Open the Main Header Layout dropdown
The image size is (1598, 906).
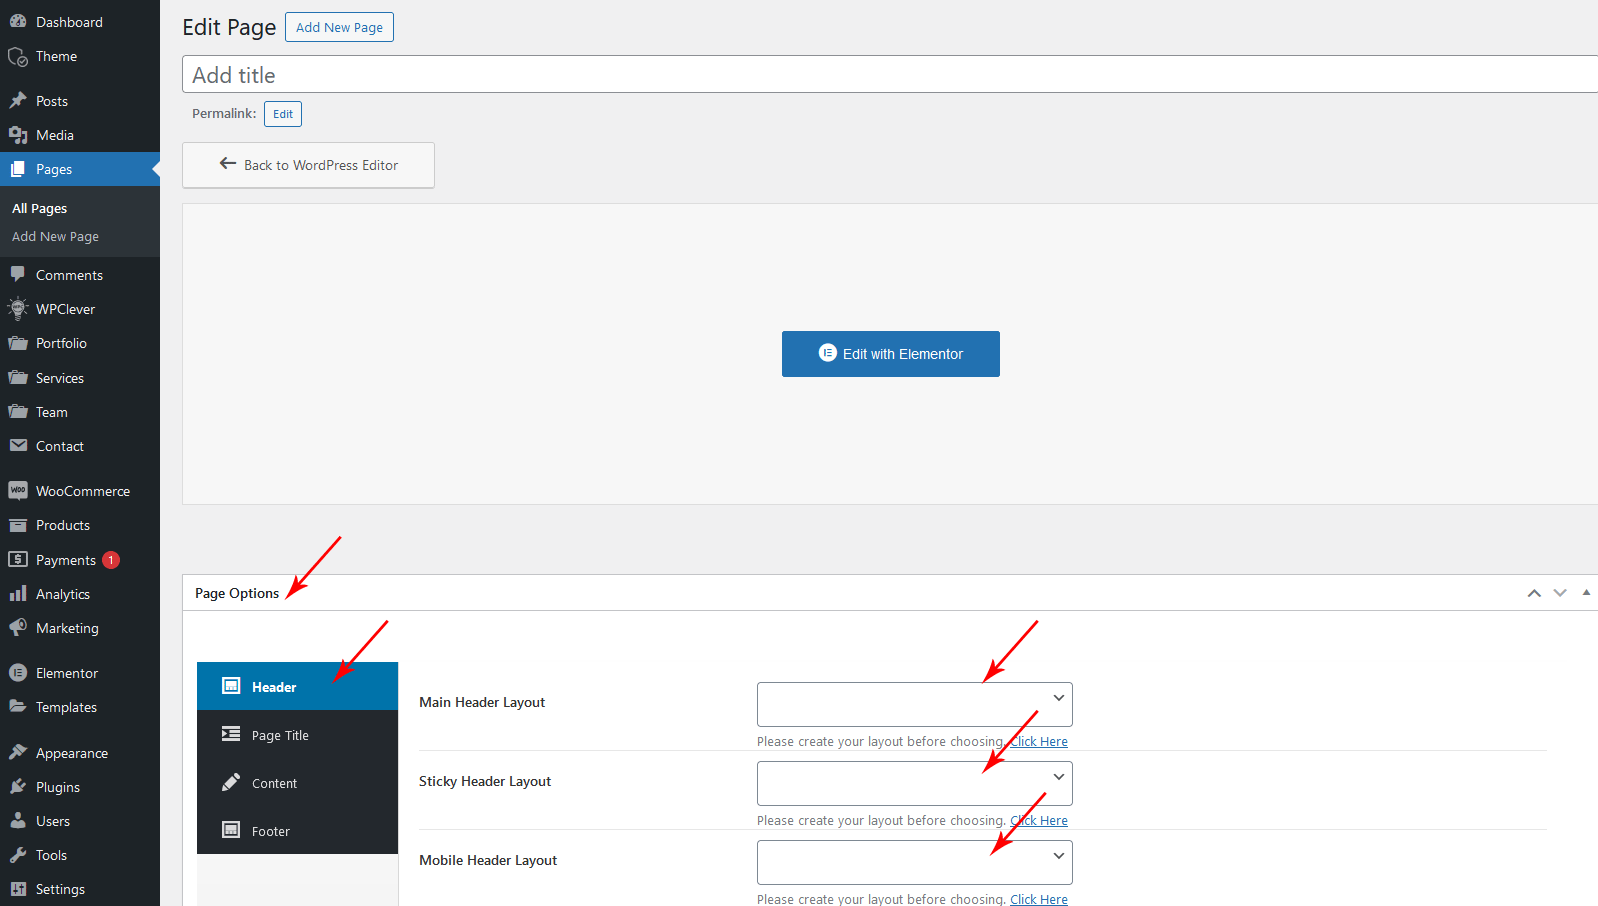[914, 704]
